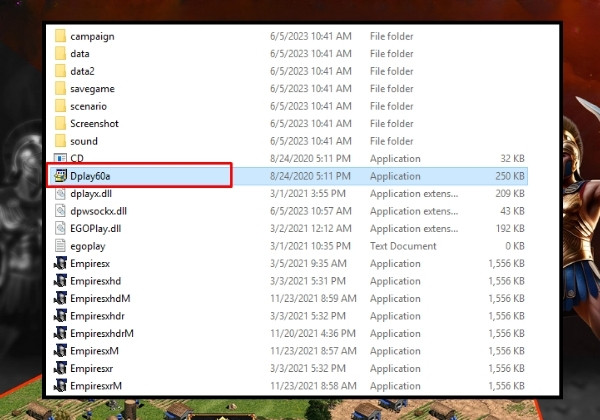
Task: Select the date '3/2/2021 12:12 AM'
Action: [x=311, y=228]
